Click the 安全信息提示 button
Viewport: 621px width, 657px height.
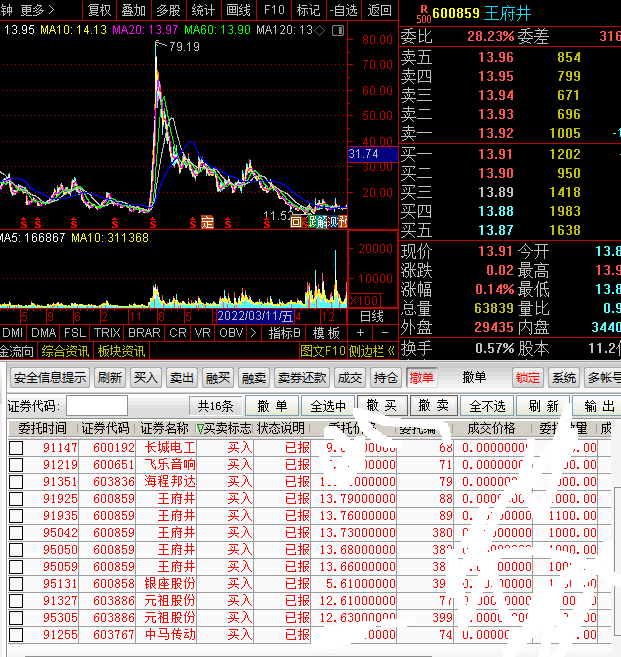click(50, 378)
